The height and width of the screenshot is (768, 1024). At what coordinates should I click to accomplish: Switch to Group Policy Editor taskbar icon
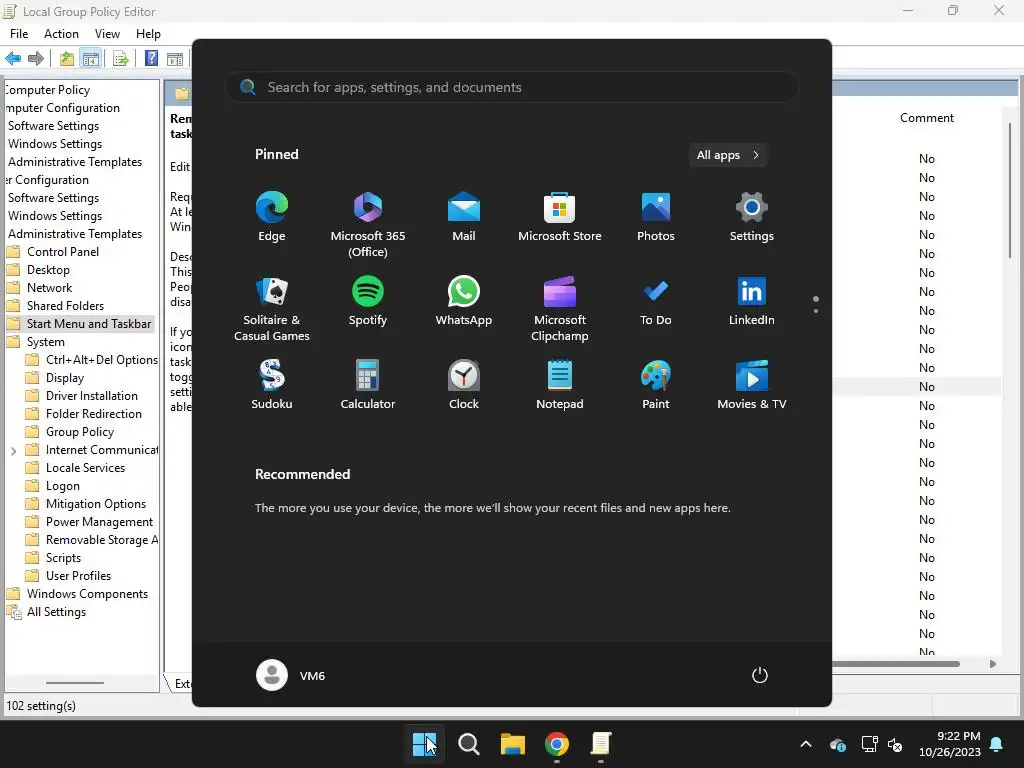pos(601,744)
